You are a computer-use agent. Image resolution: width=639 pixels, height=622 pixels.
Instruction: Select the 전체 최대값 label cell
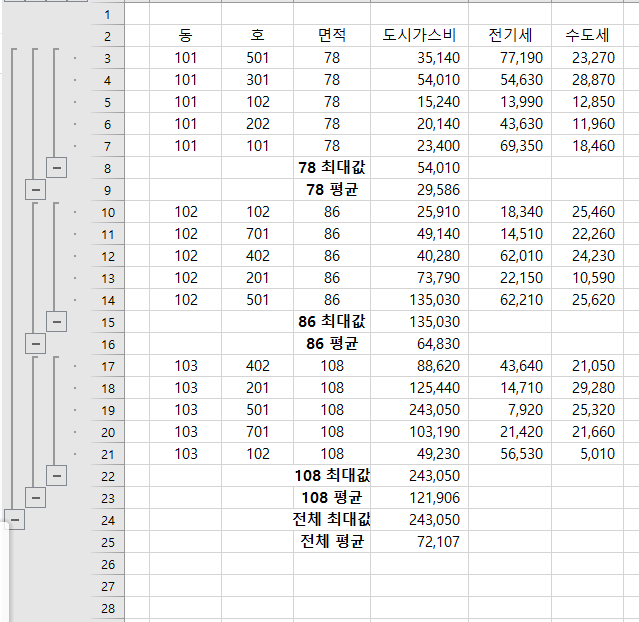[332, 520]
